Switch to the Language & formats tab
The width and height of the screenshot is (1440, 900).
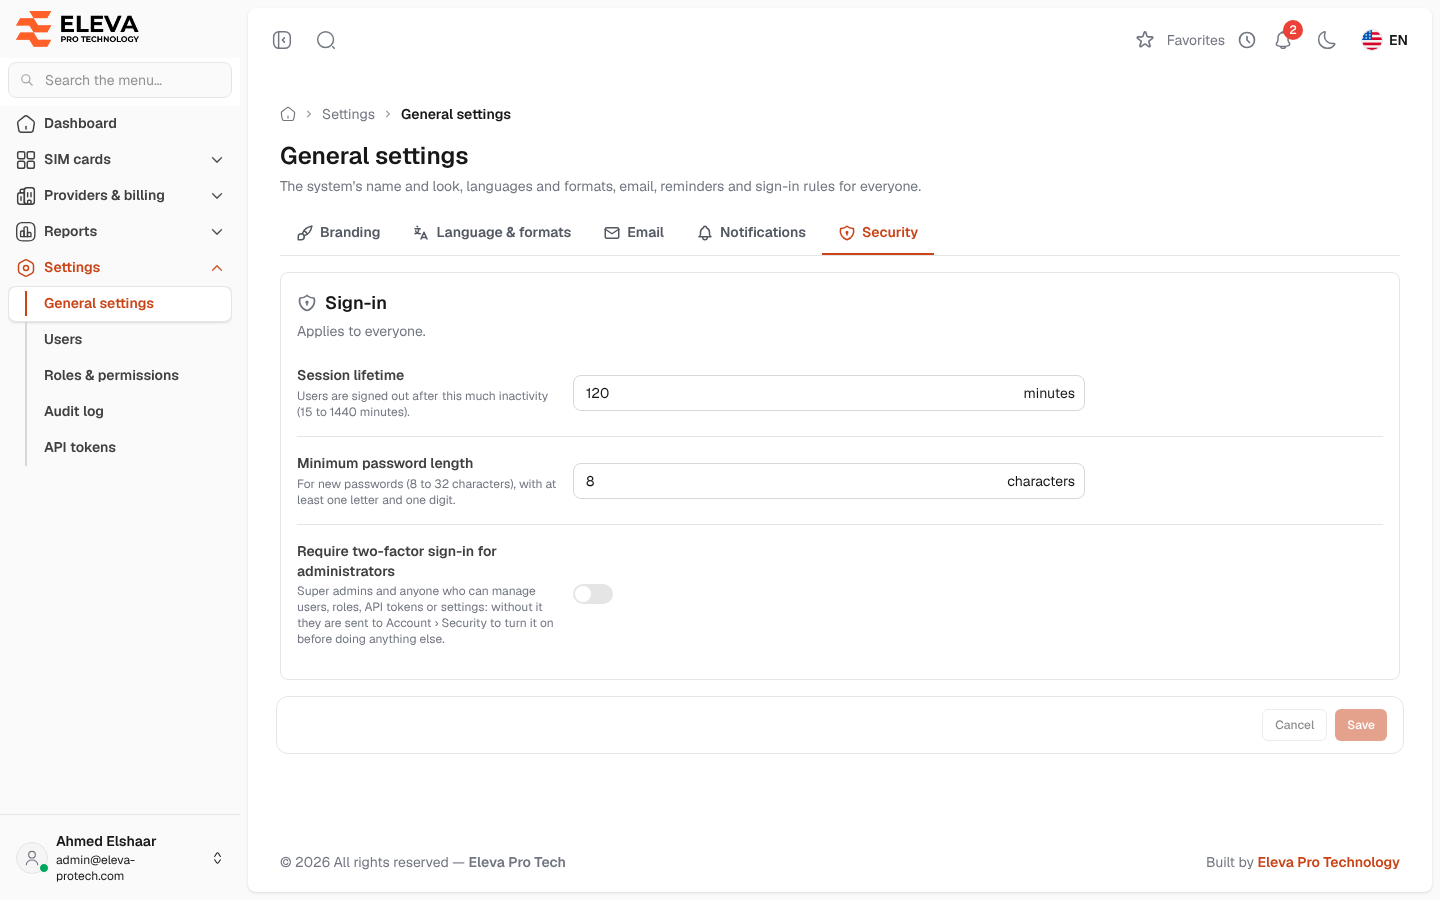click(x=492, y=233)
